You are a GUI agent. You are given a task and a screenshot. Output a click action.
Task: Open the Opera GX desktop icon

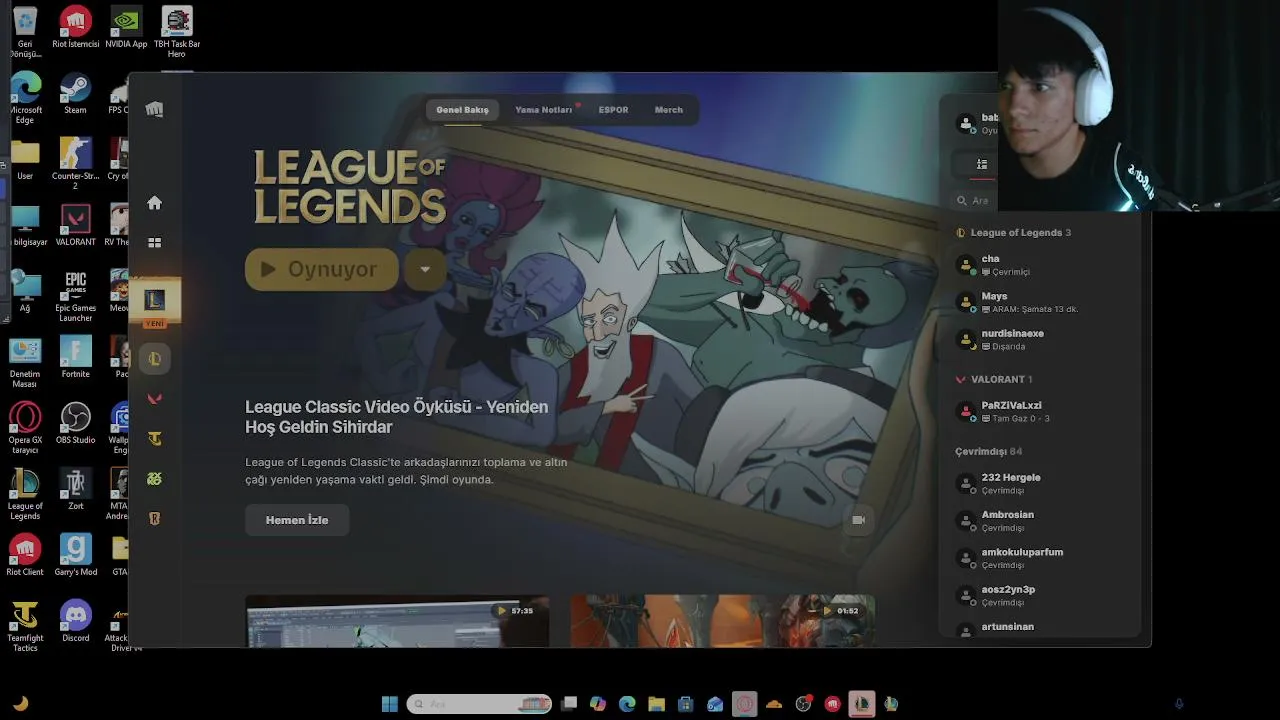(25, 428)
